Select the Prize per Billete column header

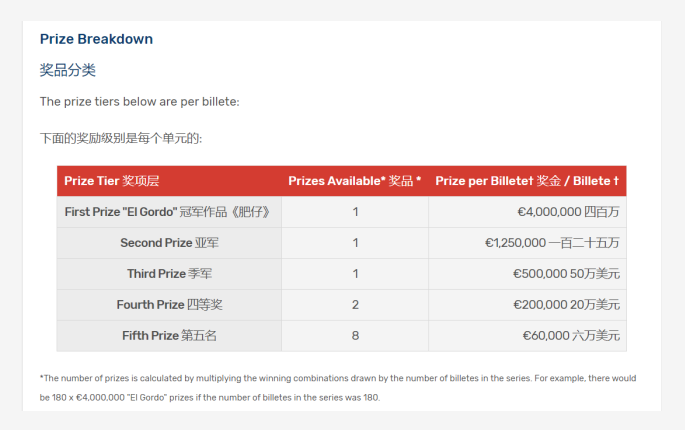(x=527, y=181)
